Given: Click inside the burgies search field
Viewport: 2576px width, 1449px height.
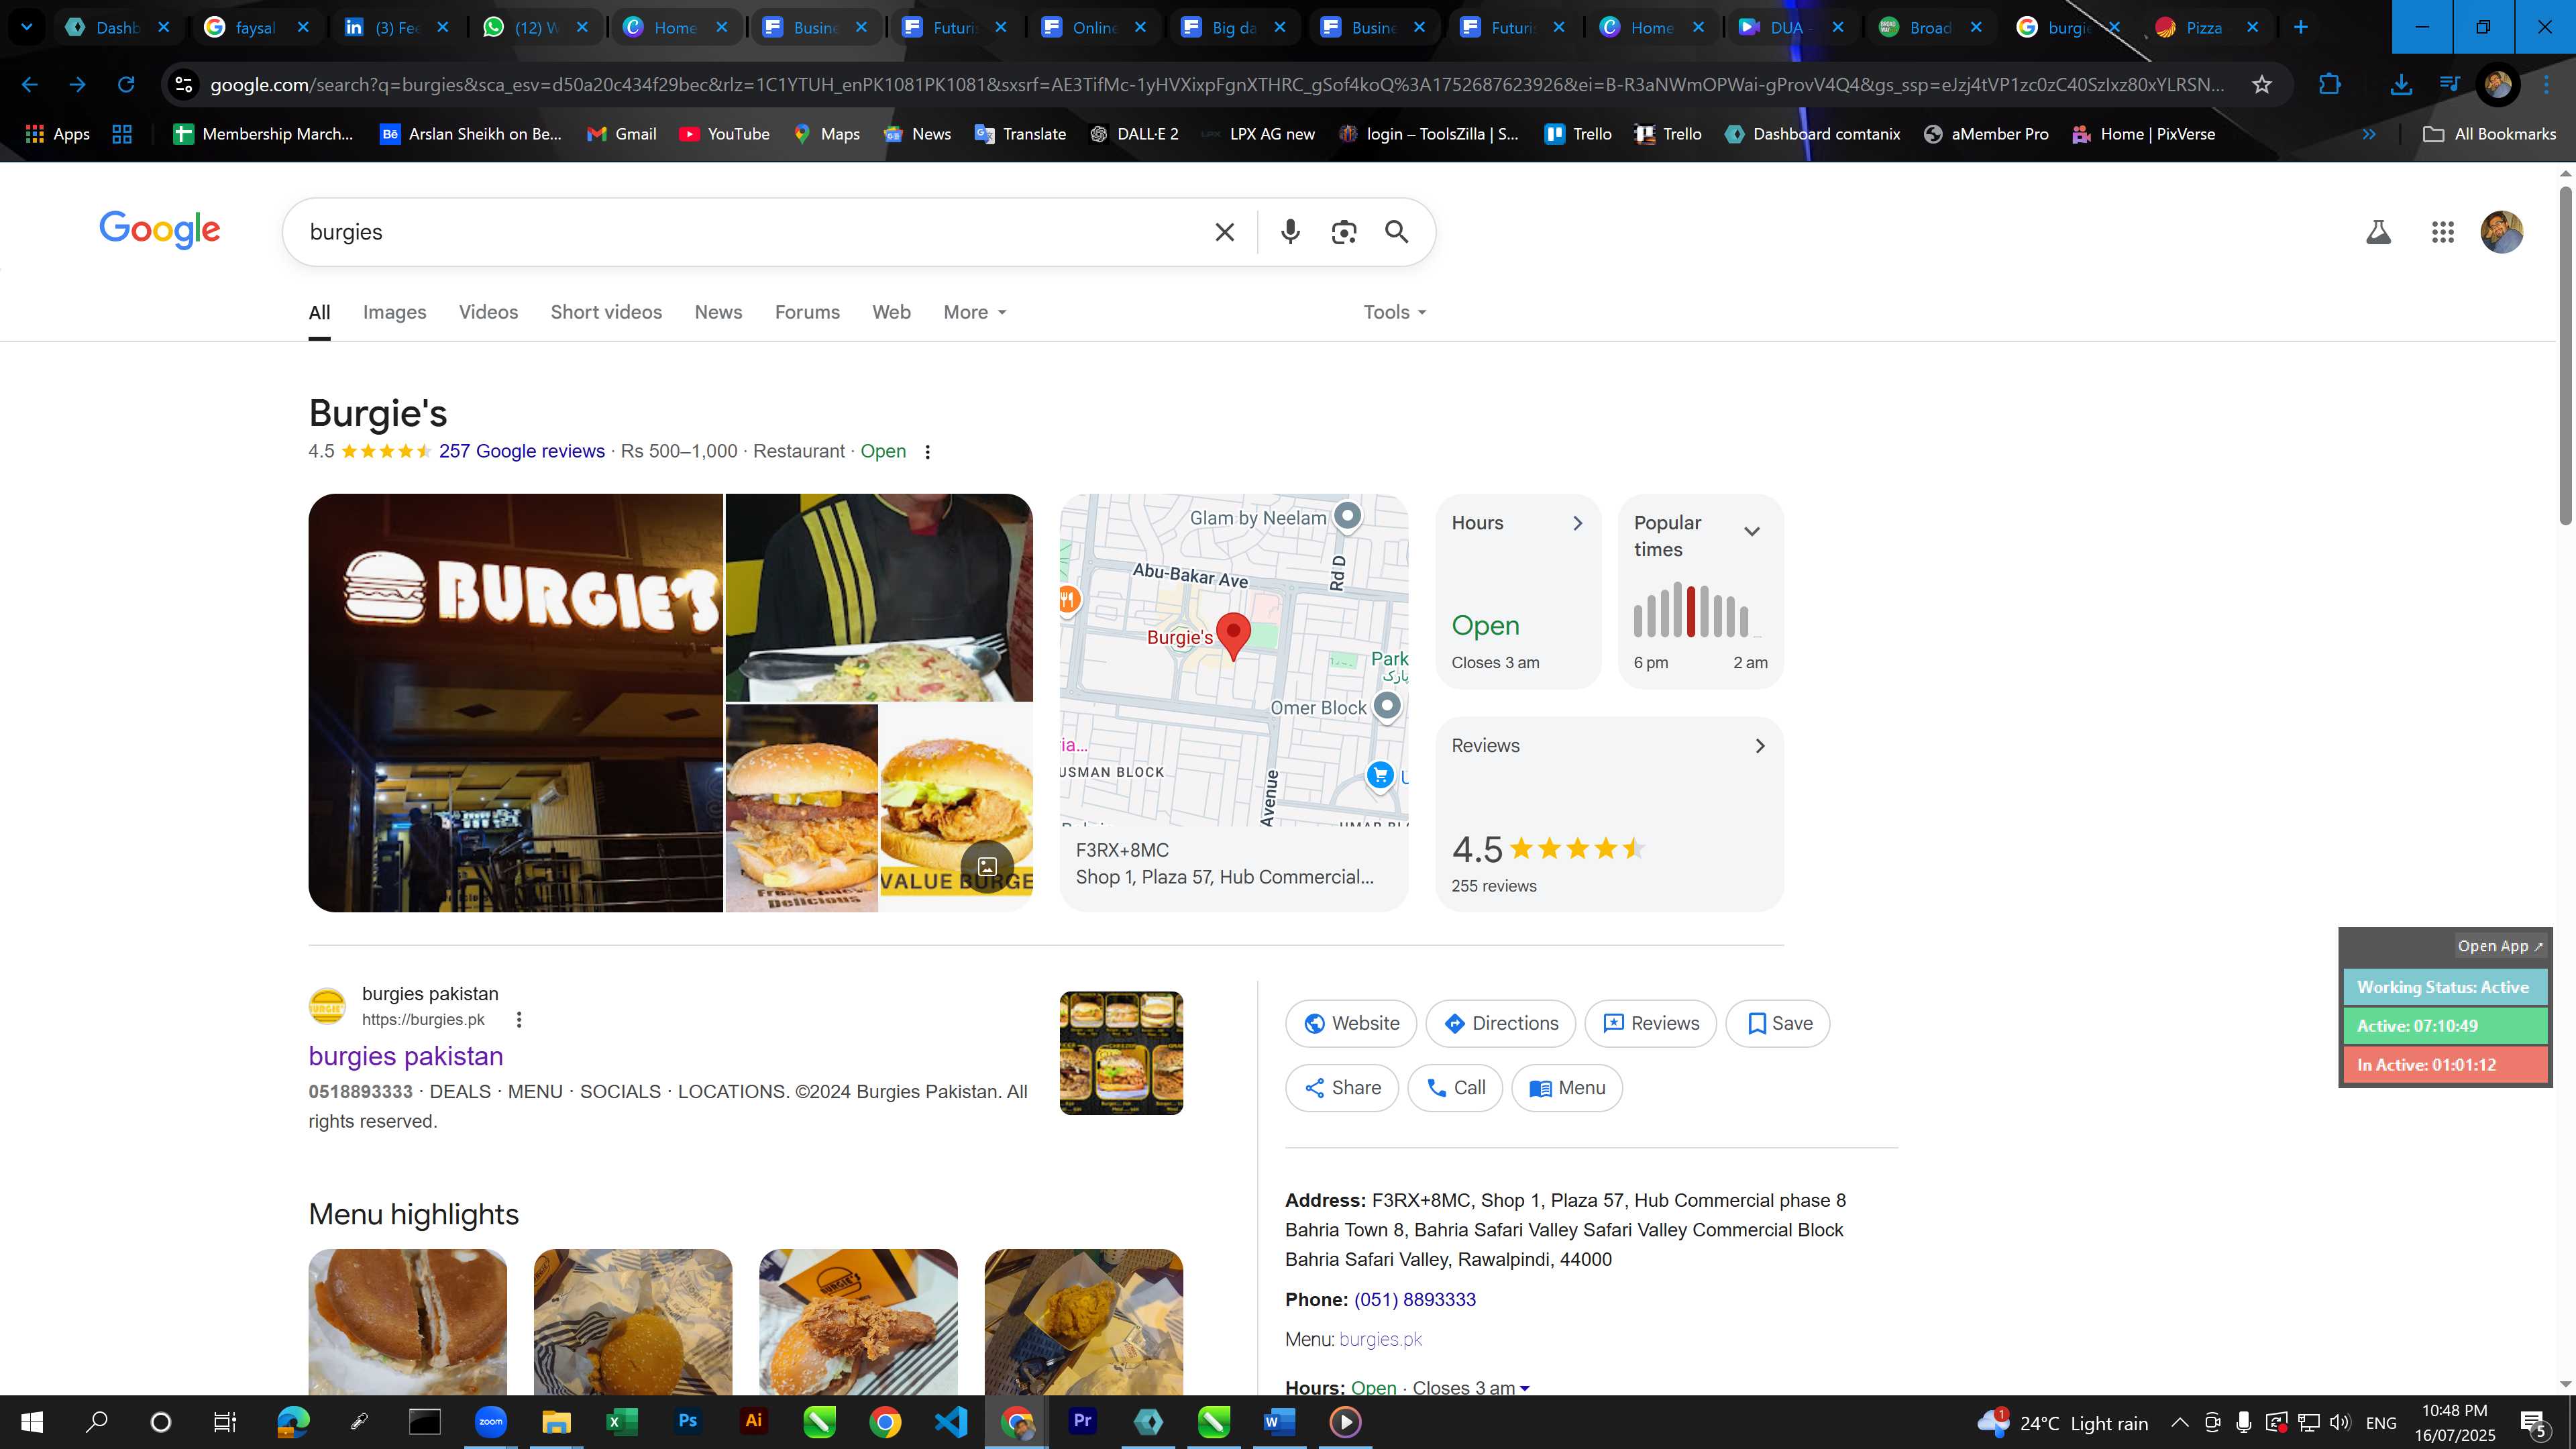Looking at the screenshot, I should click(750, 232).
